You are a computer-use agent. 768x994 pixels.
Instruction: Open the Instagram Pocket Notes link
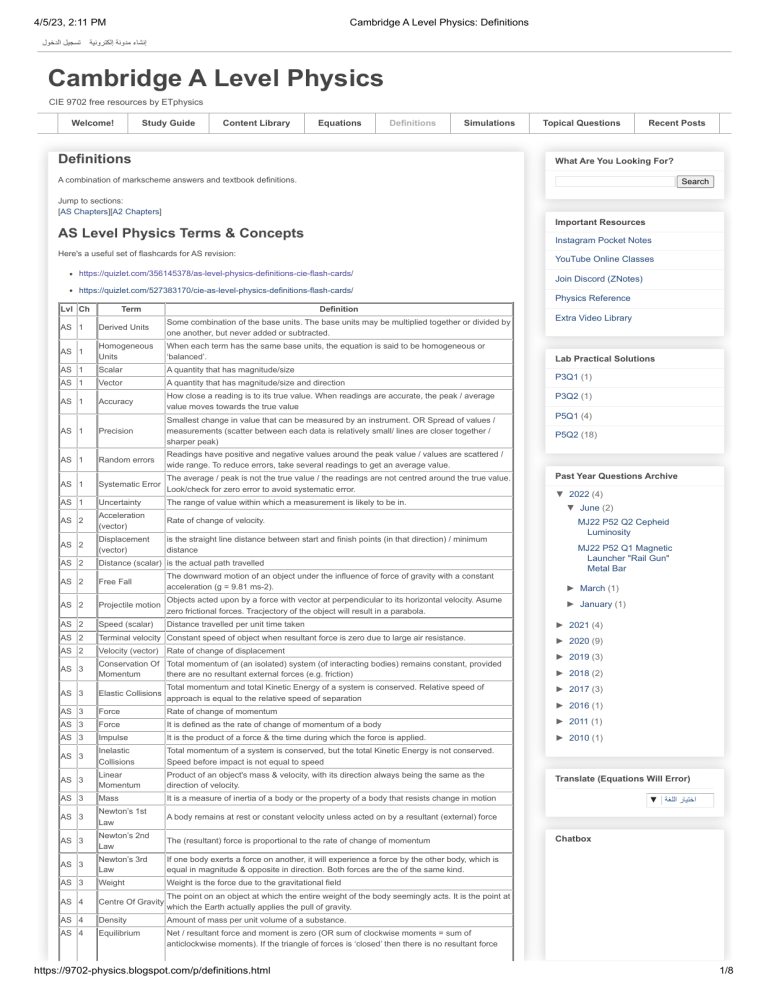(603, 240)
